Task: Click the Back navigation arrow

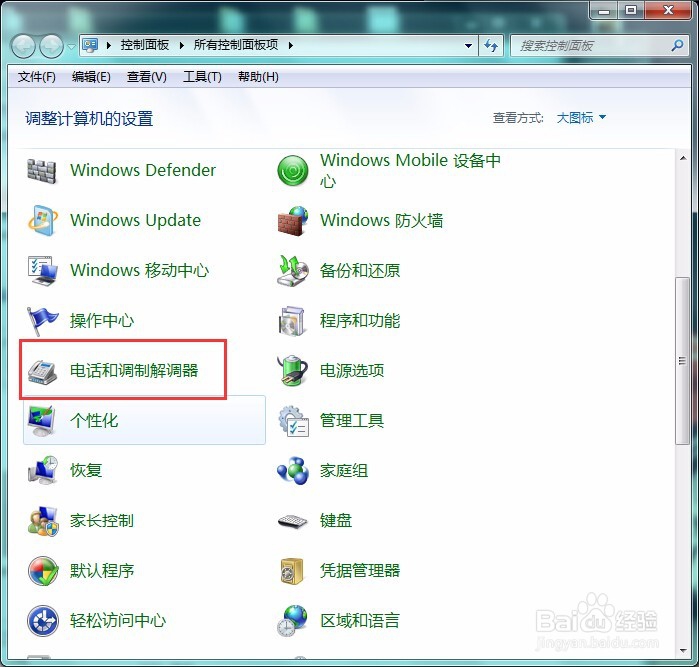Action: point(23,46)
